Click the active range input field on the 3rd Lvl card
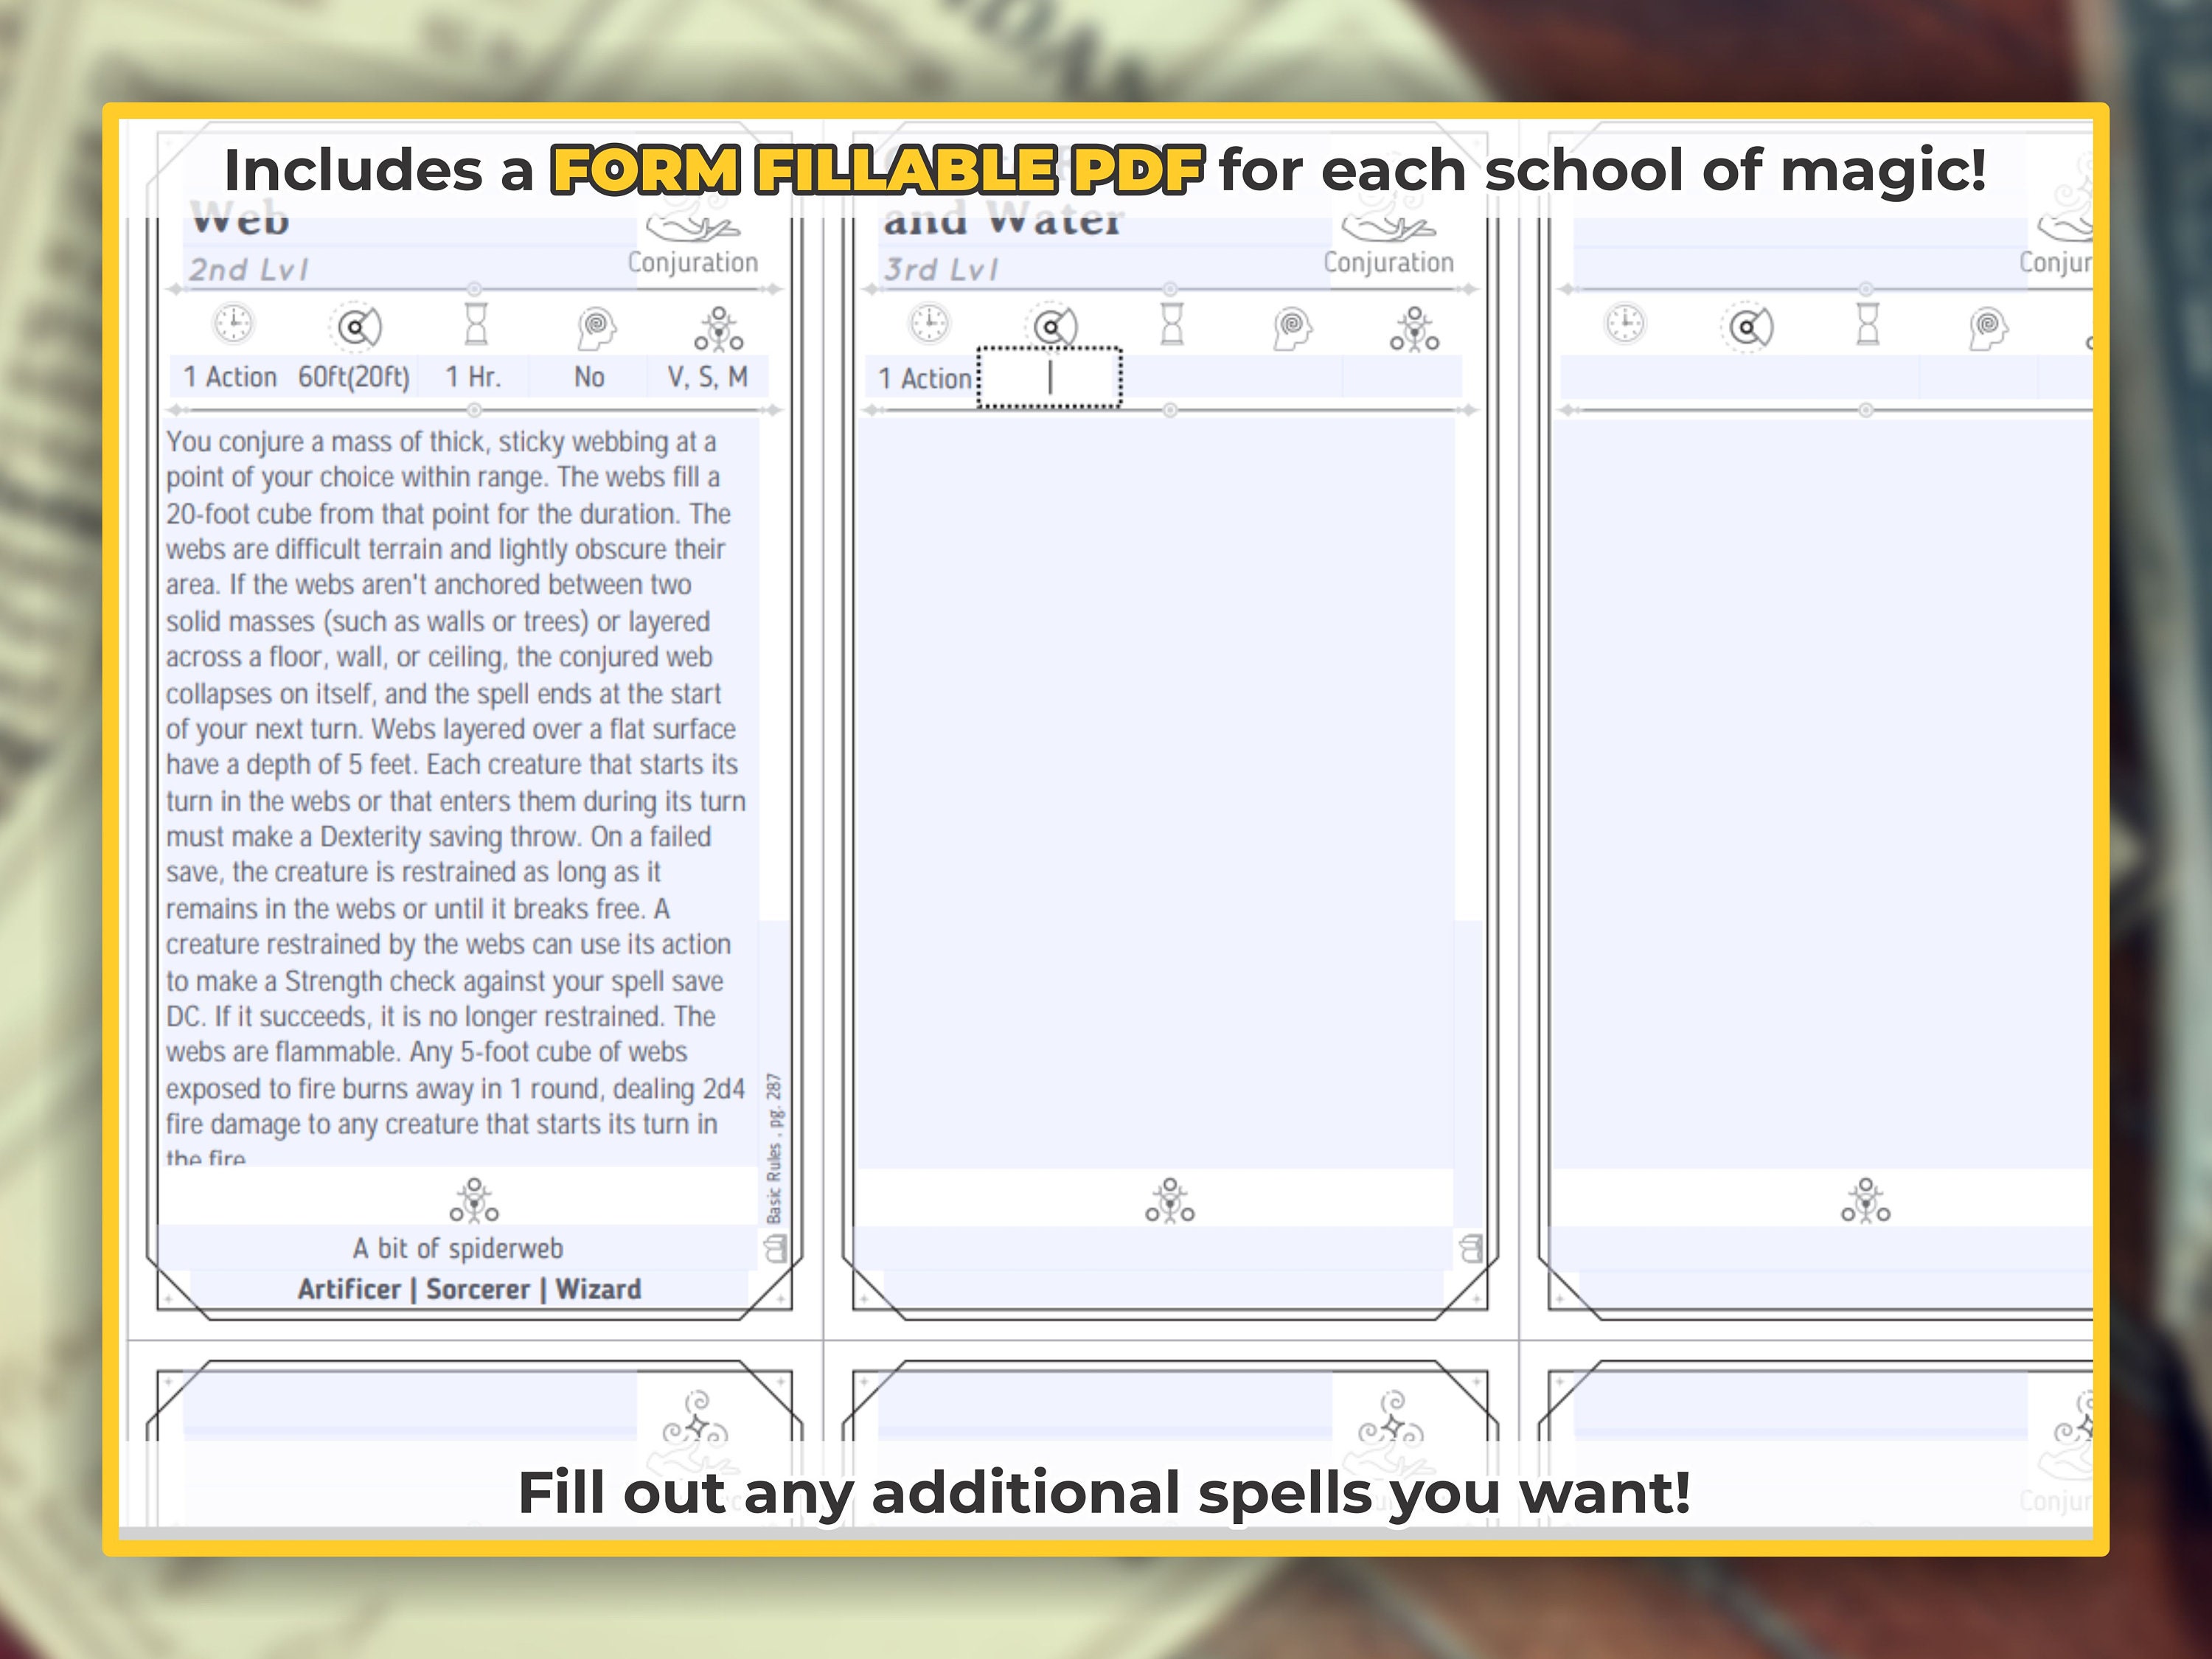This screenshot has height=1659, width=2212. (1050, 377)
